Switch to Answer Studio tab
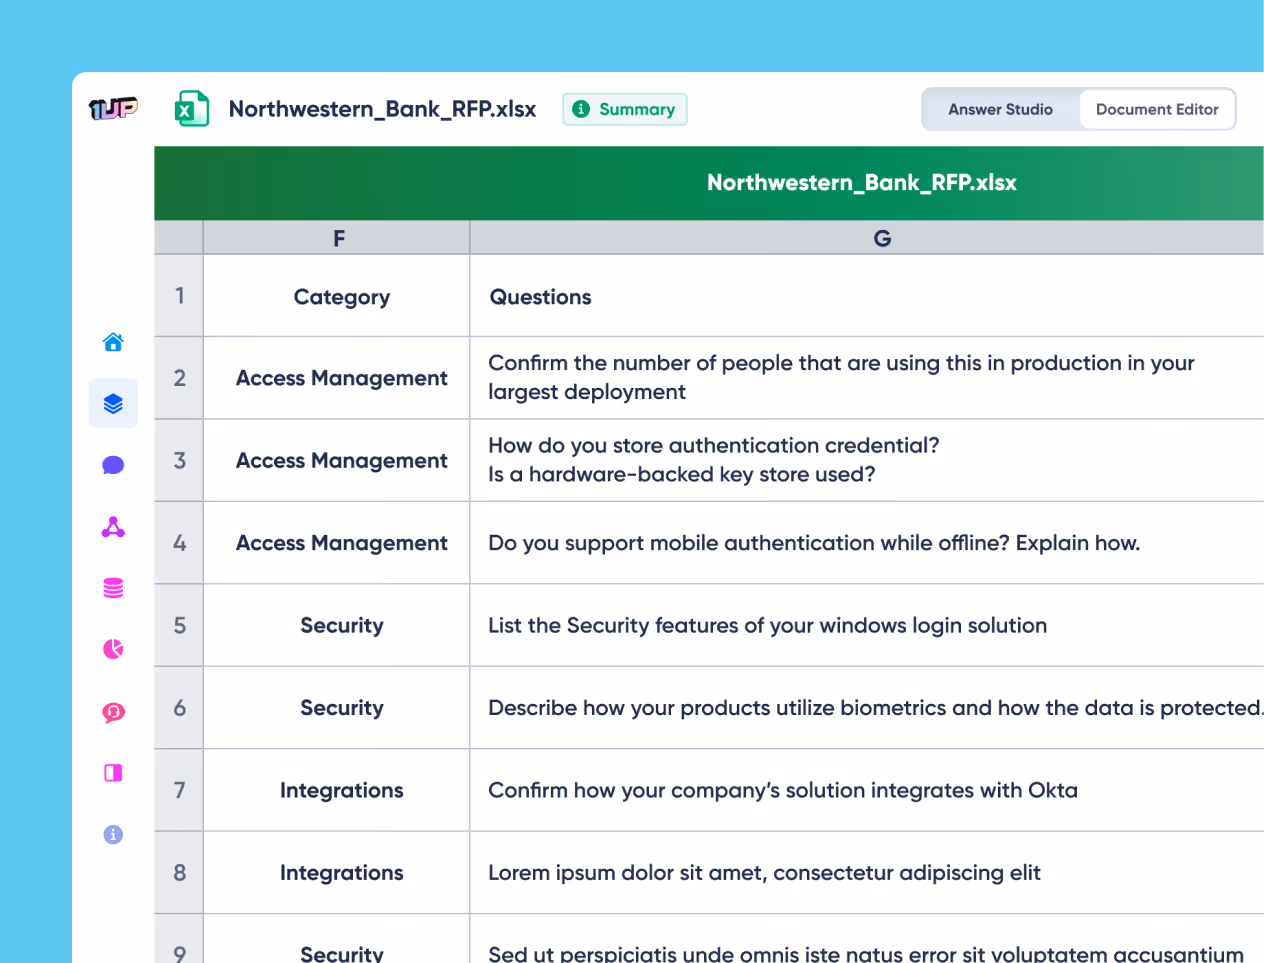This screenshot has width=1264, height=963. tap(1000, 109)
